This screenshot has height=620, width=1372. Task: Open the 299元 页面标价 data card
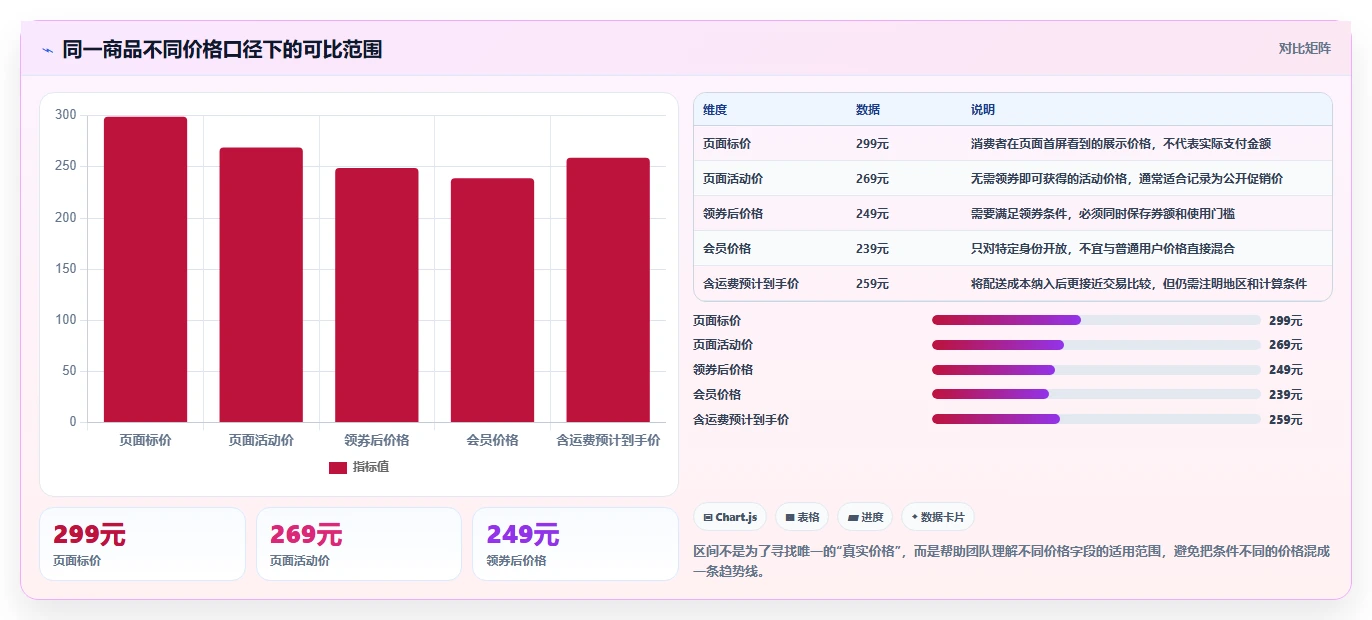pos(142,544)
